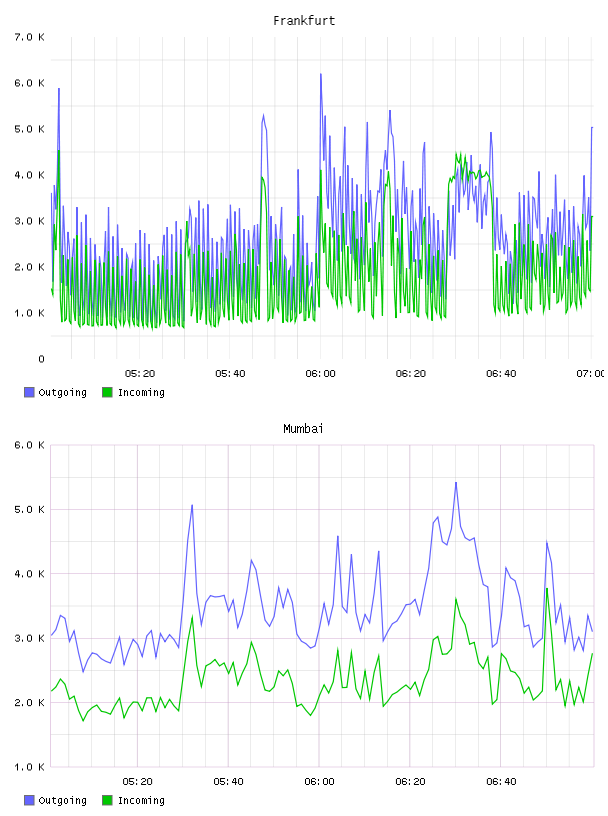
Task: Click the 7.0 K axis label in Frankfurt chart
Action: [30, 37]
